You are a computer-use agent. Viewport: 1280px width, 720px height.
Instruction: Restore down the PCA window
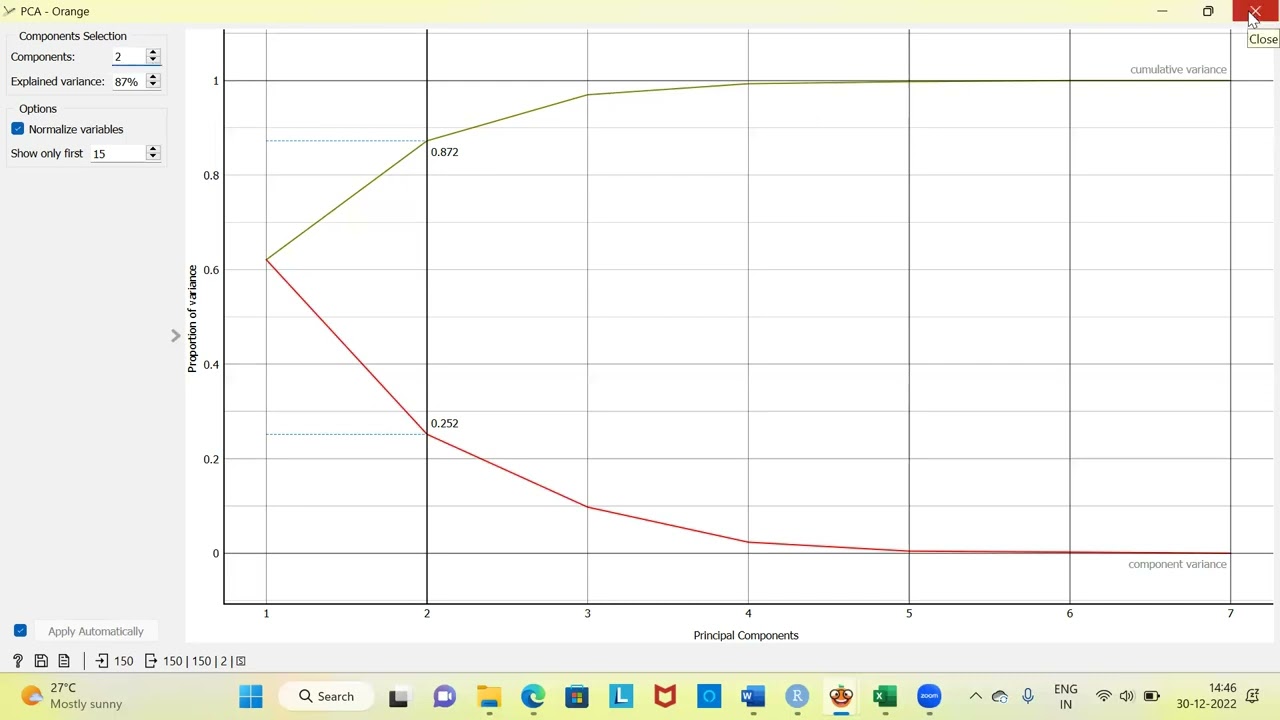pos(1208,11)
